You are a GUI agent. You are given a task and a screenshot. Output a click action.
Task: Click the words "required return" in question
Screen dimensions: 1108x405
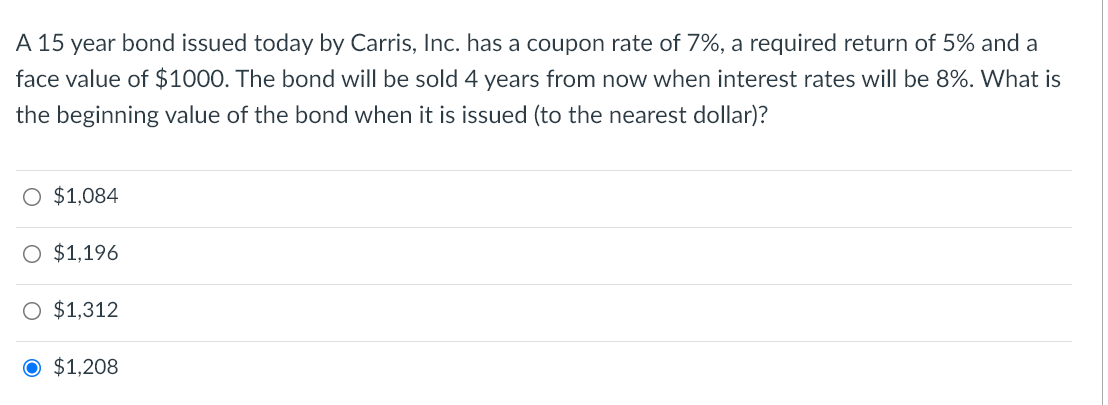(846, 44)
